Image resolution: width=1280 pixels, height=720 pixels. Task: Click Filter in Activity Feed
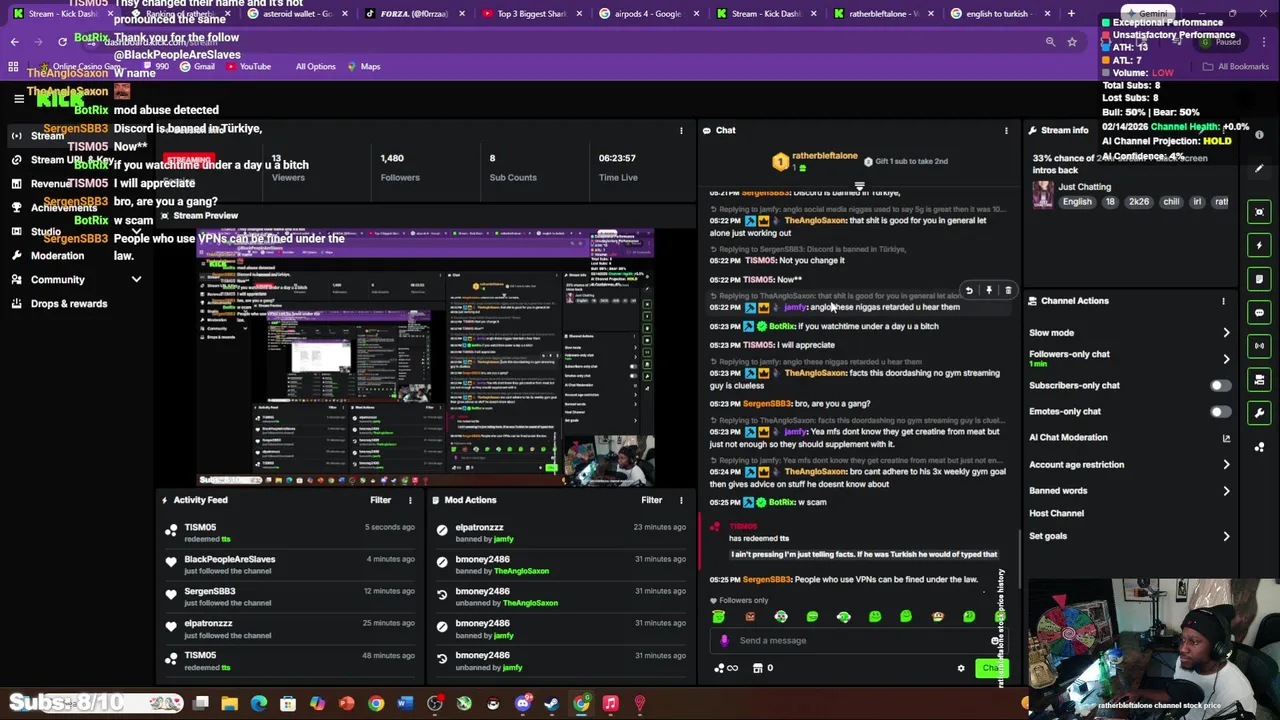click(x=380, y=500)
